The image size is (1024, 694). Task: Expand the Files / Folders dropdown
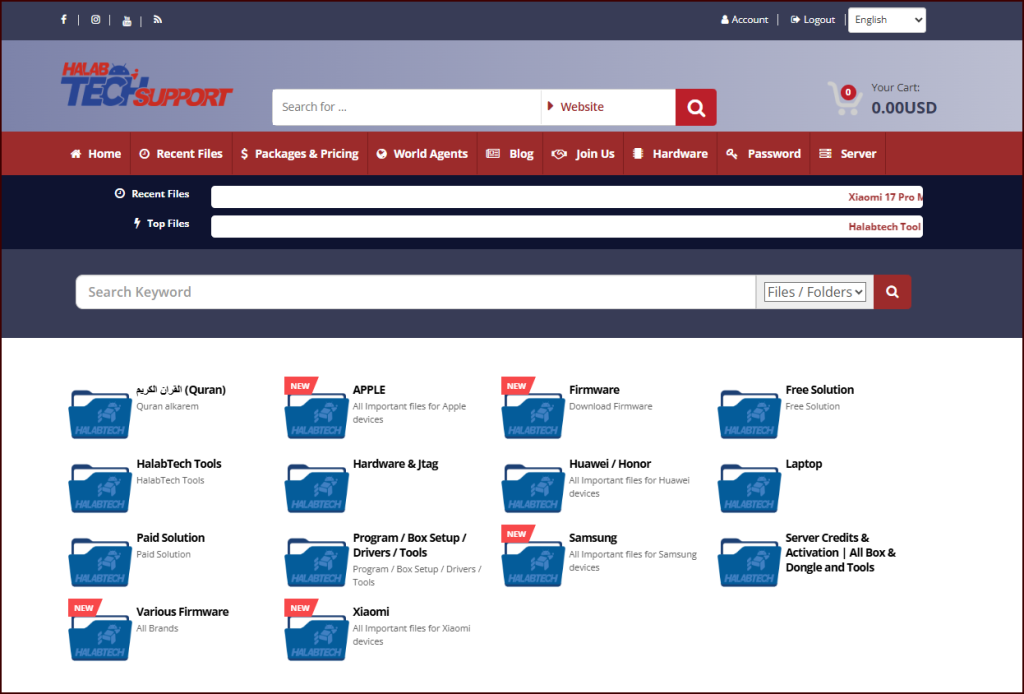(x=814, y=292)
